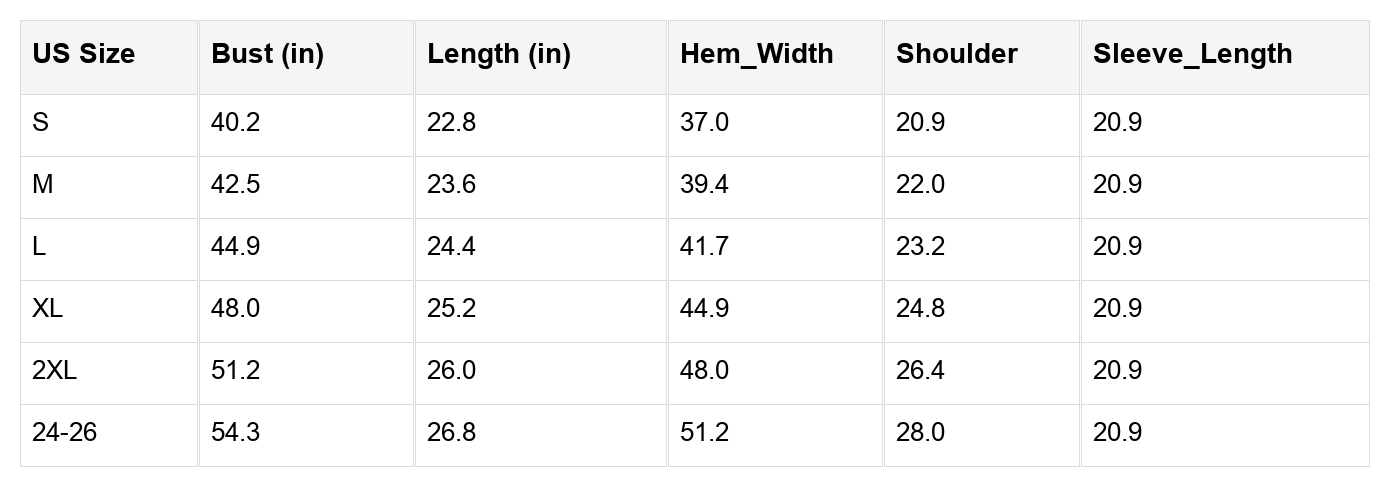Select the XL size row label
This screenshot has width=1389, height=486.
(x=47, y=309)
